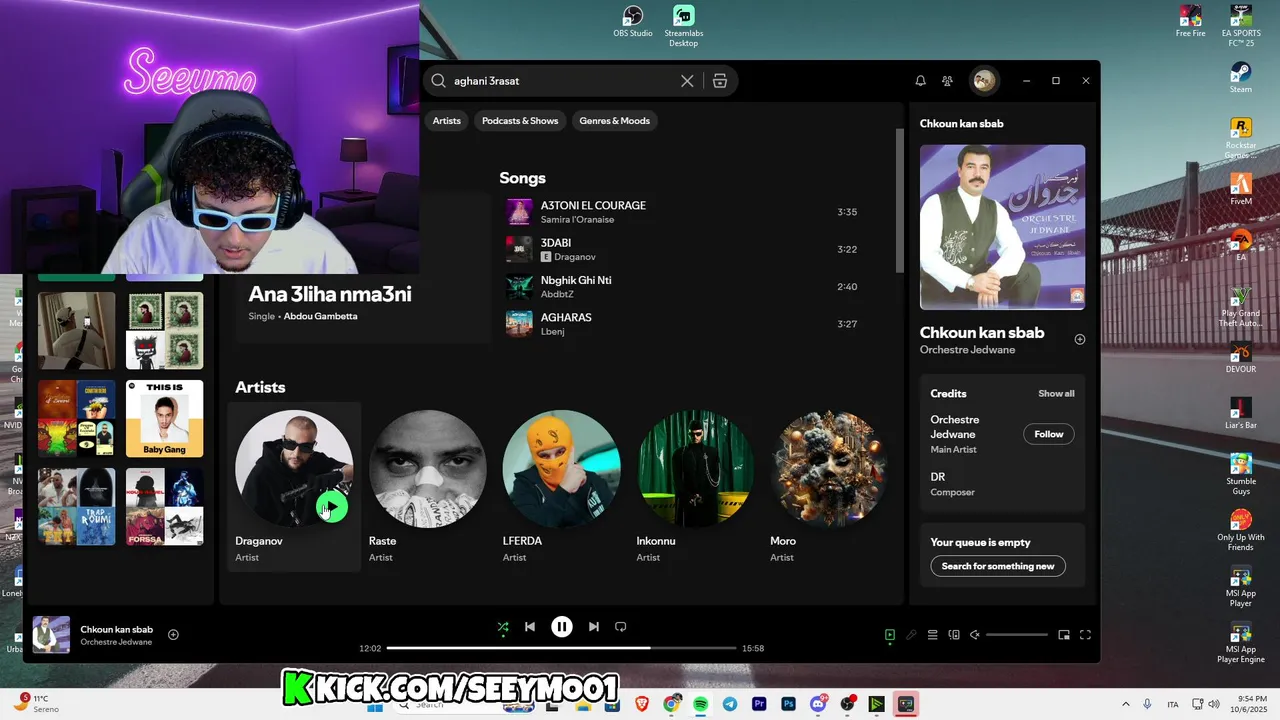The width and height of the screenshot is (1280, 720).
Task: Open the This Is Baby Gang playlist
Action: pyautogui.click(x=165, y=418)
